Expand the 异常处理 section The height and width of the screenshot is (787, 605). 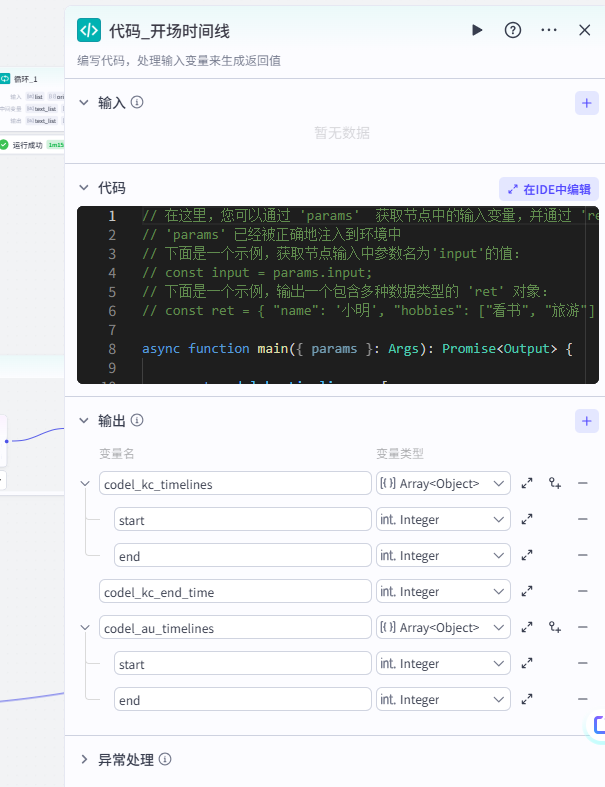[x=84, y=759]
